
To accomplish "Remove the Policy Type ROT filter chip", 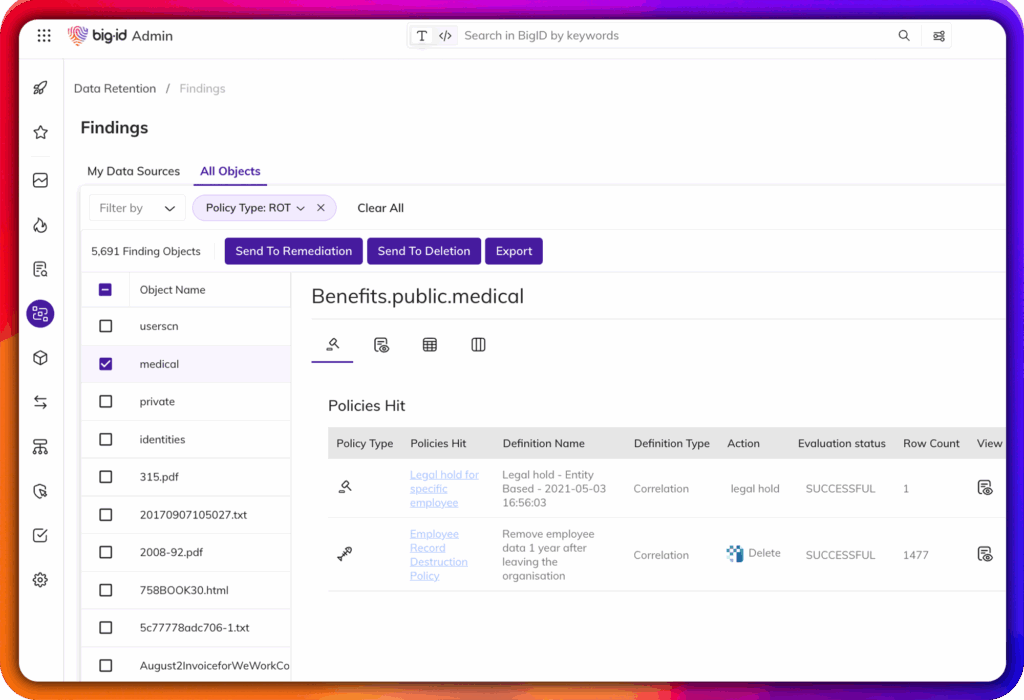I will tap(321, 208).
